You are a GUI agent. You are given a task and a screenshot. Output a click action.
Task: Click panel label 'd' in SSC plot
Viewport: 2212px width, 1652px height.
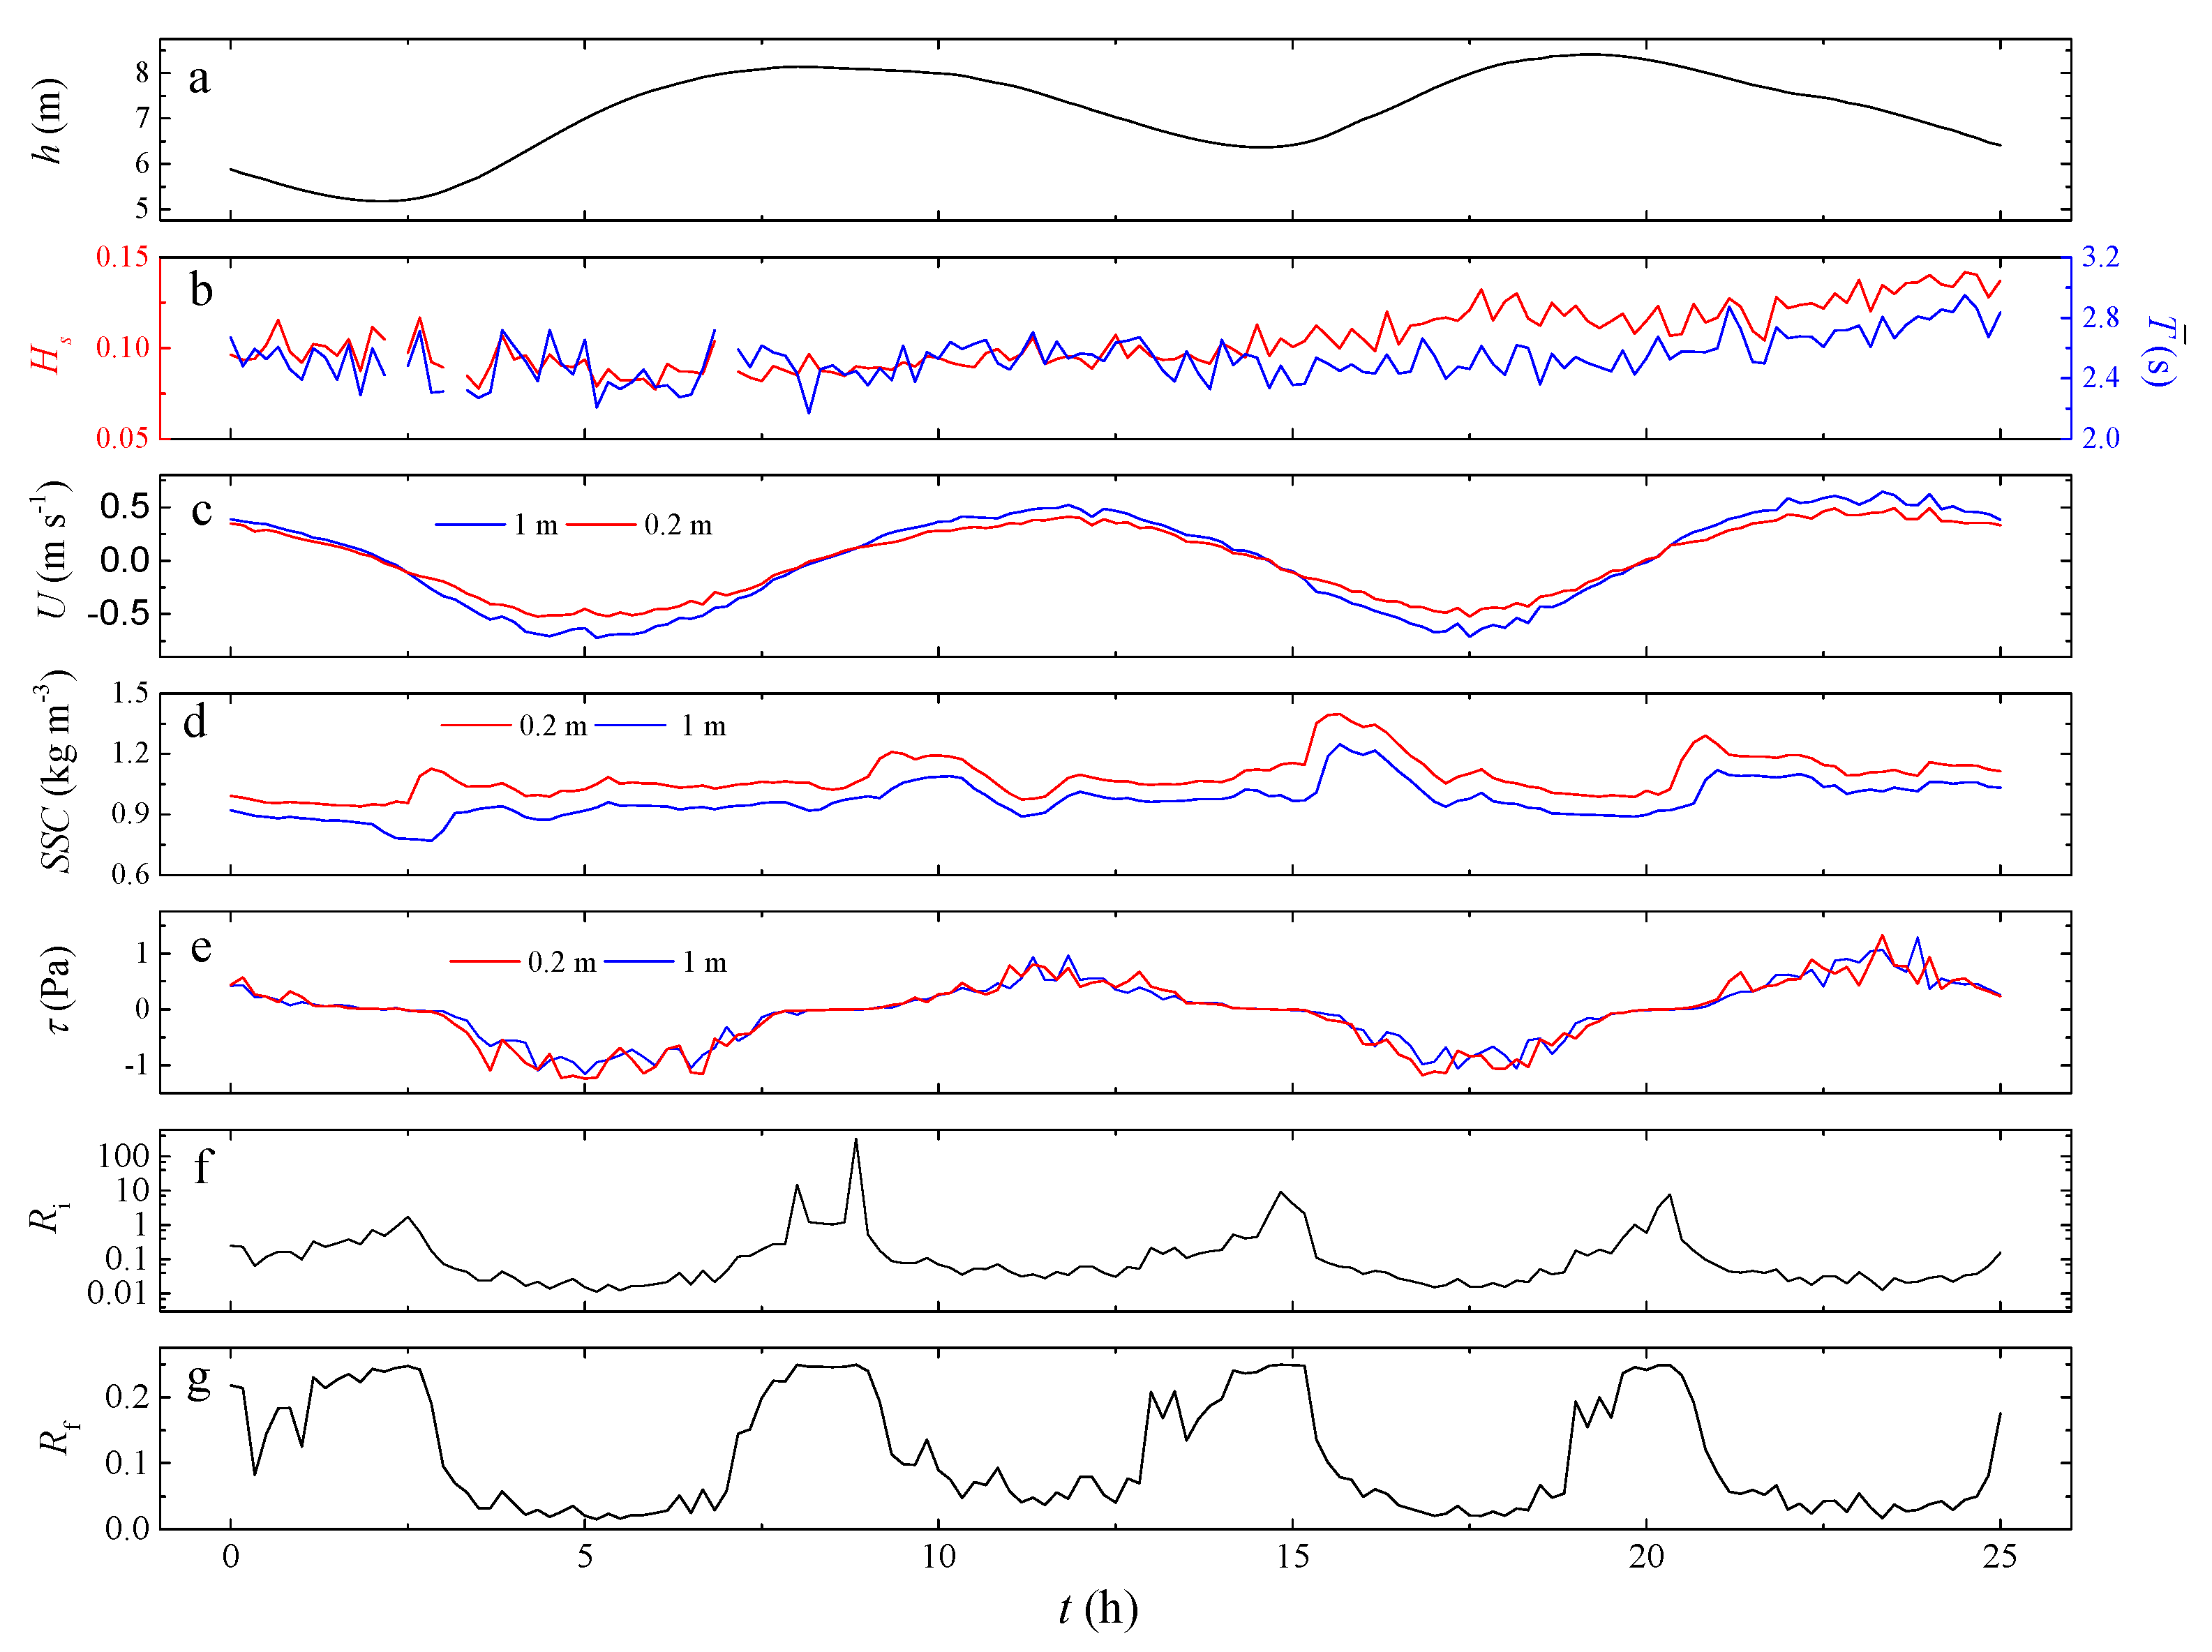195,721
